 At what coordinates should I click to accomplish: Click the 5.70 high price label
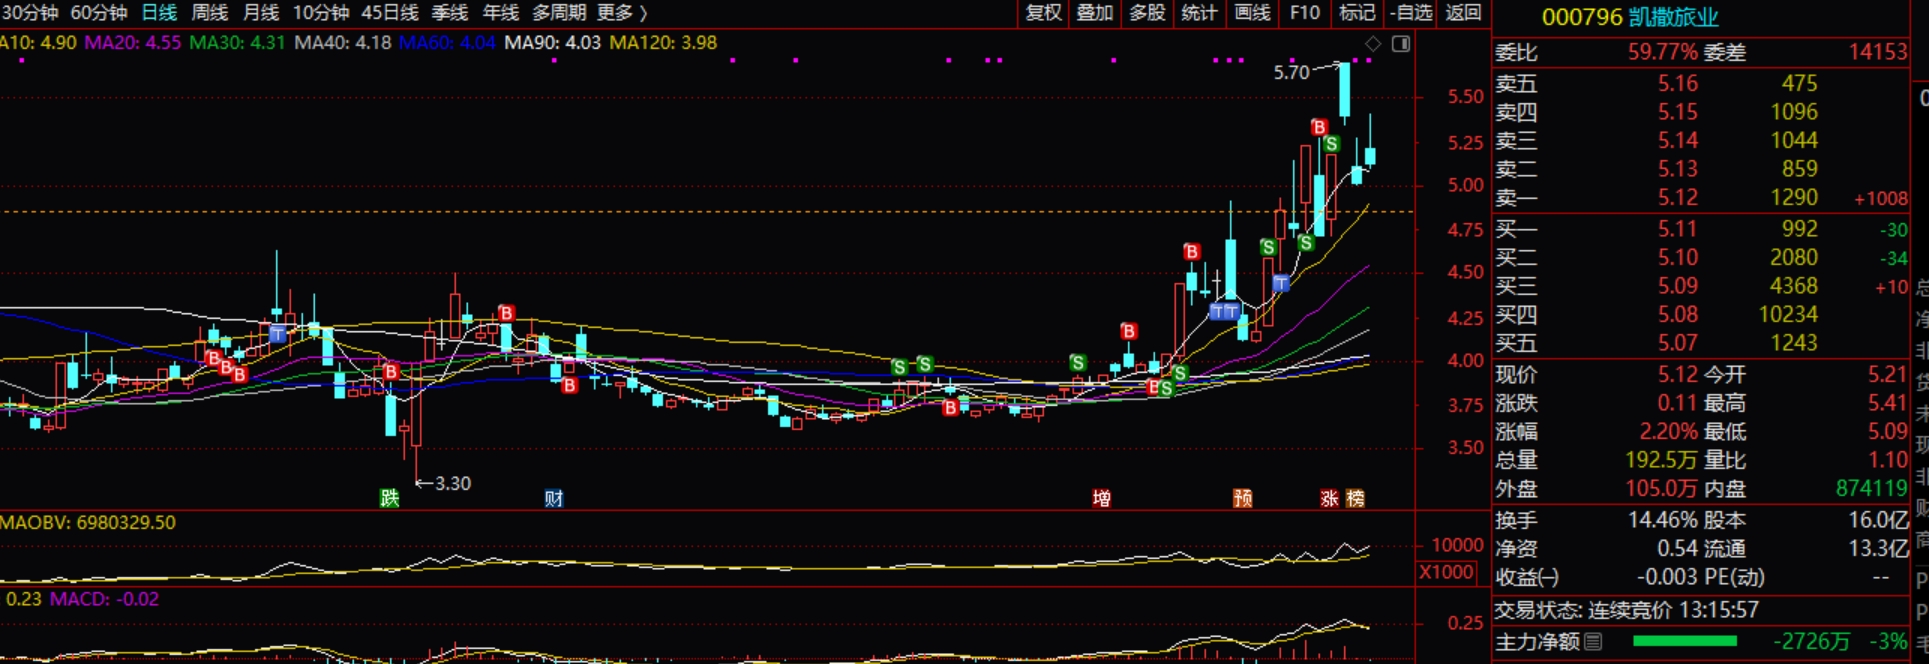1291,72
